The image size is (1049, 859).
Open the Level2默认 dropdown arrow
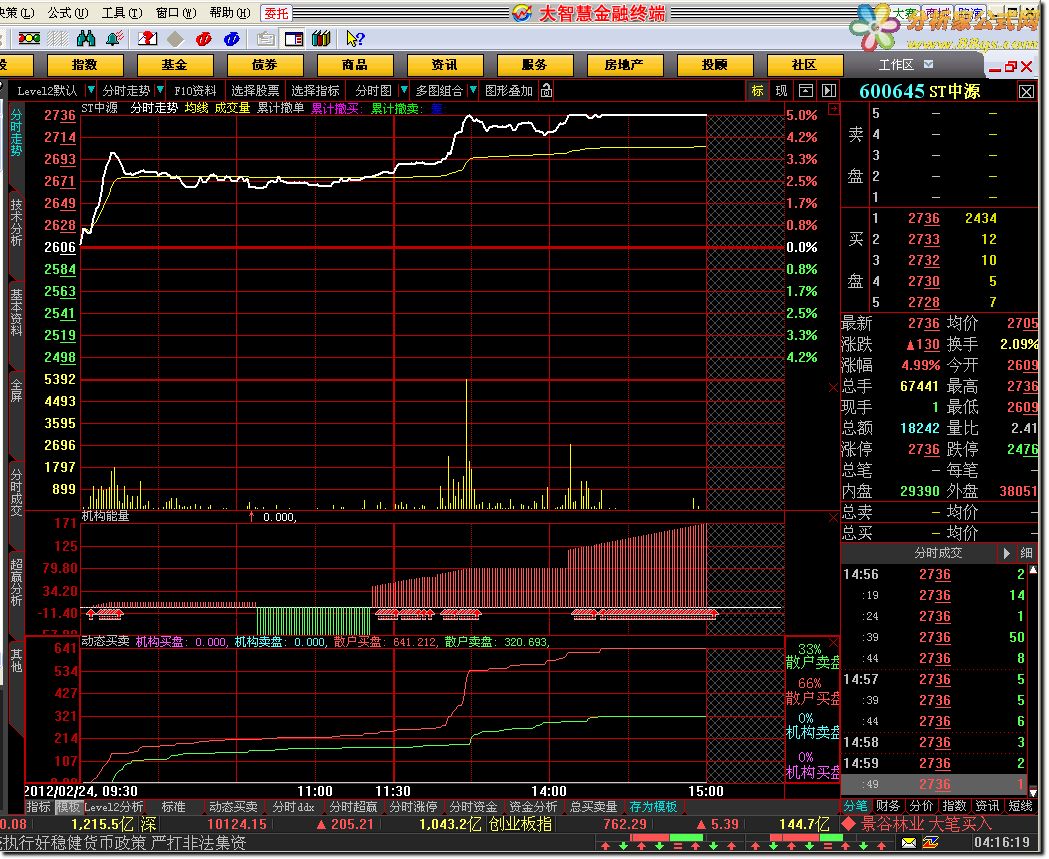click(x=90, y=90)
